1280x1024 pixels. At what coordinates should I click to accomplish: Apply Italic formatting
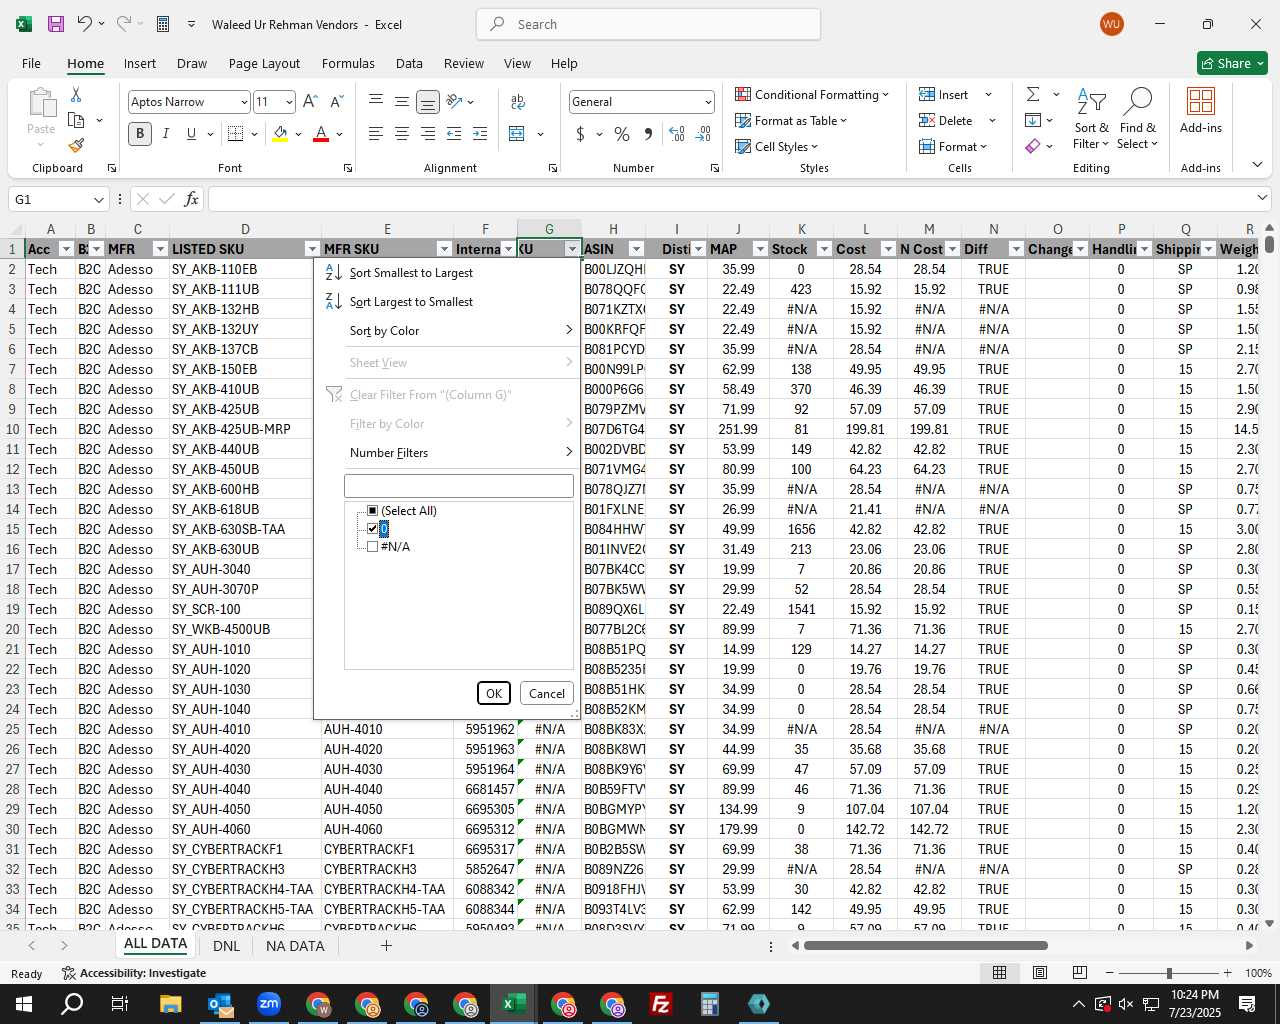tap(166, 133)
